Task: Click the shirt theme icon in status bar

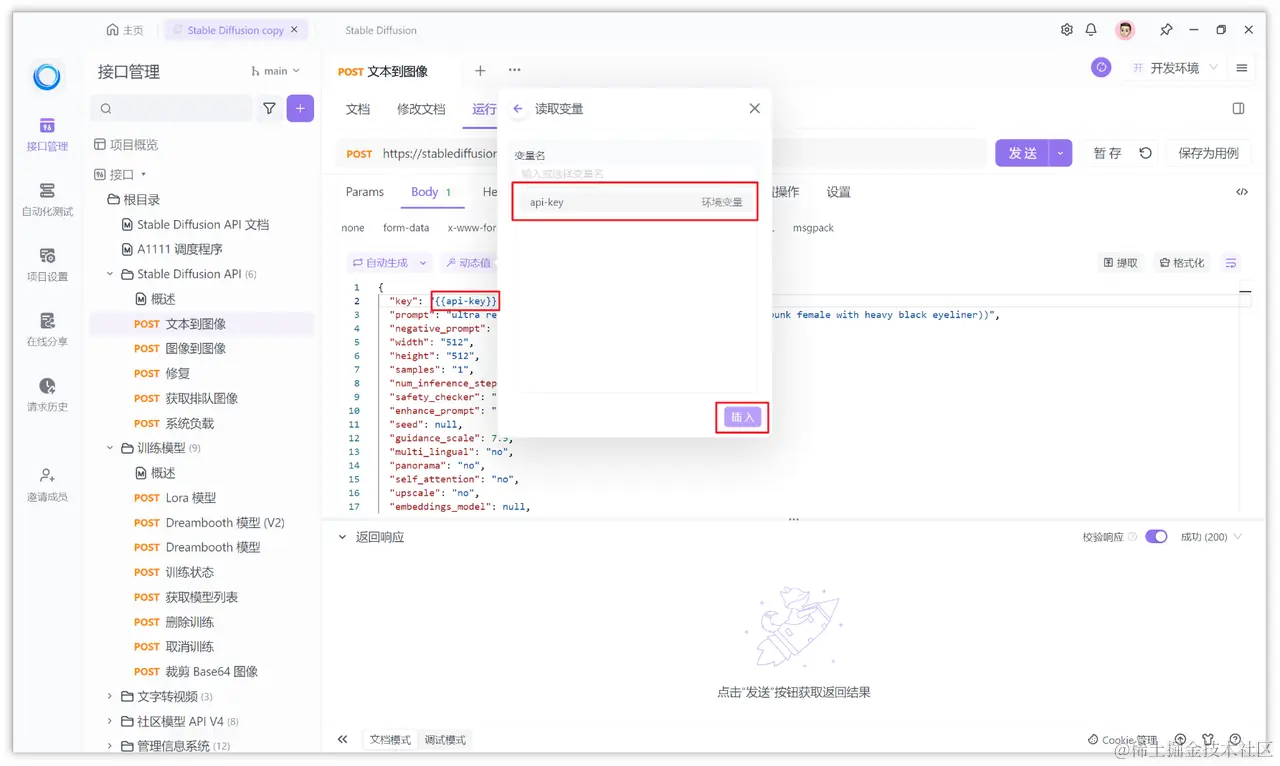Action: coord(1208,739)
